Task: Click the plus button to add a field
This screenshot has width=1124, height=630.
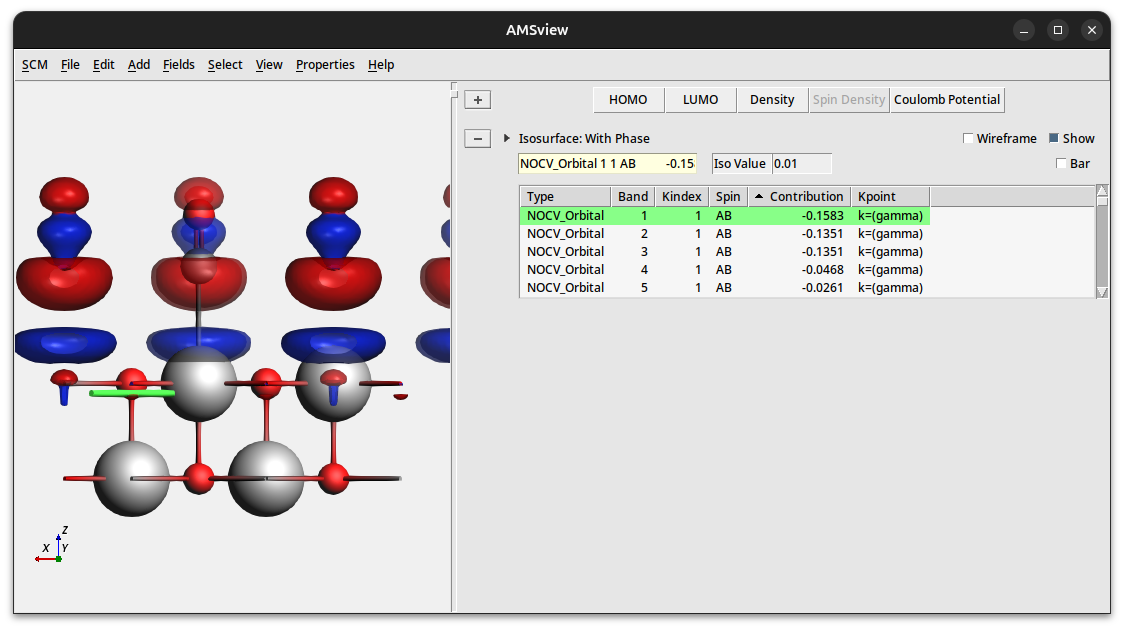Action: [477, 99]
